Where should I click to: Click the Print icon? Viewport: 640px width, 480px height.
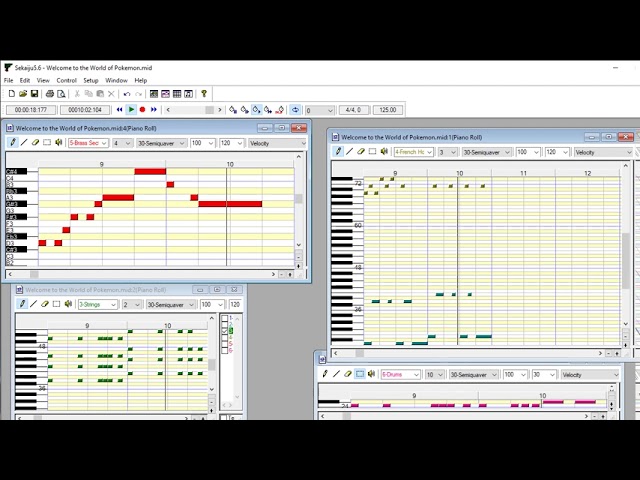coord(49,94)
